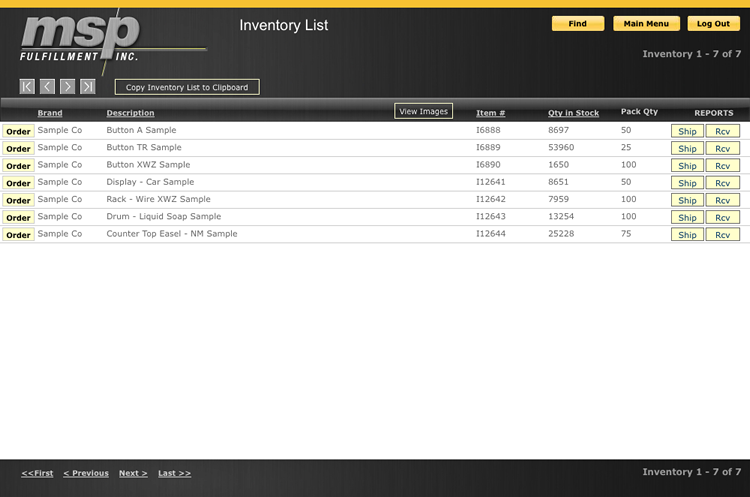This screenshot has width=750, height=497.
Task: Follow the footer Last >> link
Action: point(174,473)
